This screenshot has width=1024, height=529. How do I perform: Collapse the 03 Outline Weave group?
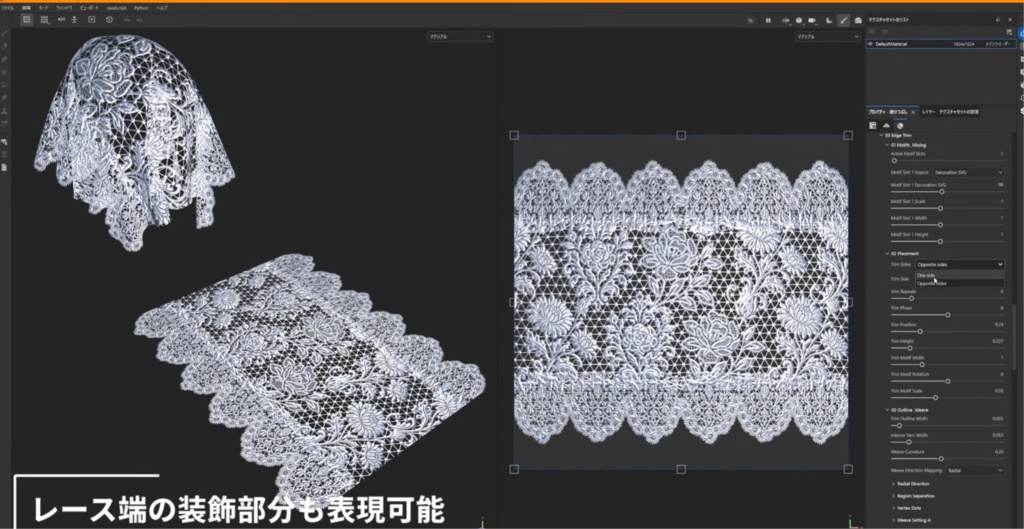[x=888, y=409]
